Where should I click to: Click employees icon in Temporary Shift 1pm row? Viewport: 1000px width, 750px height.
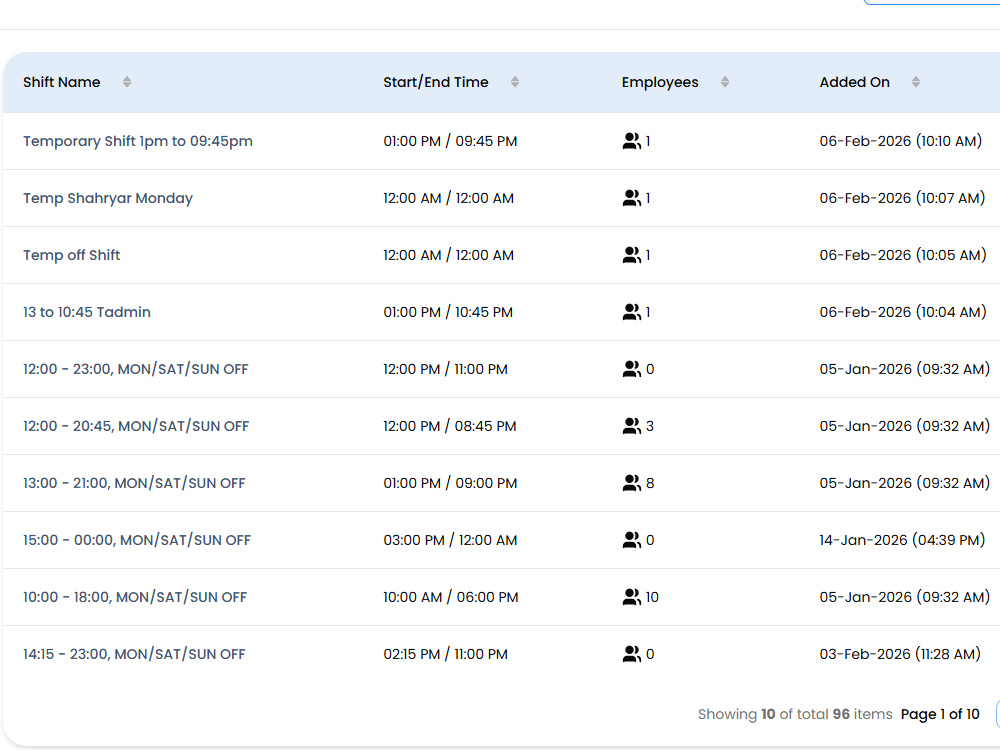coord(631,141)
